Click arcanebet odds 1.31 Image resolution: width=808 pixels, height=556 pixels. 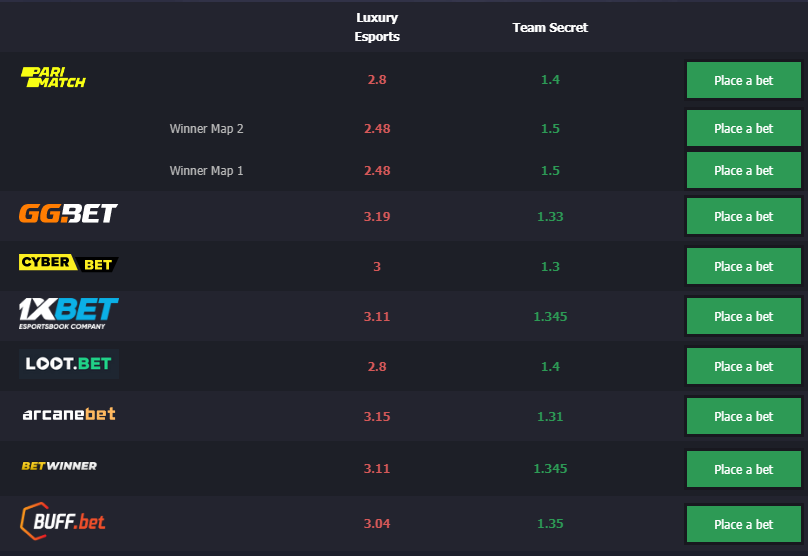pos(550,416)
